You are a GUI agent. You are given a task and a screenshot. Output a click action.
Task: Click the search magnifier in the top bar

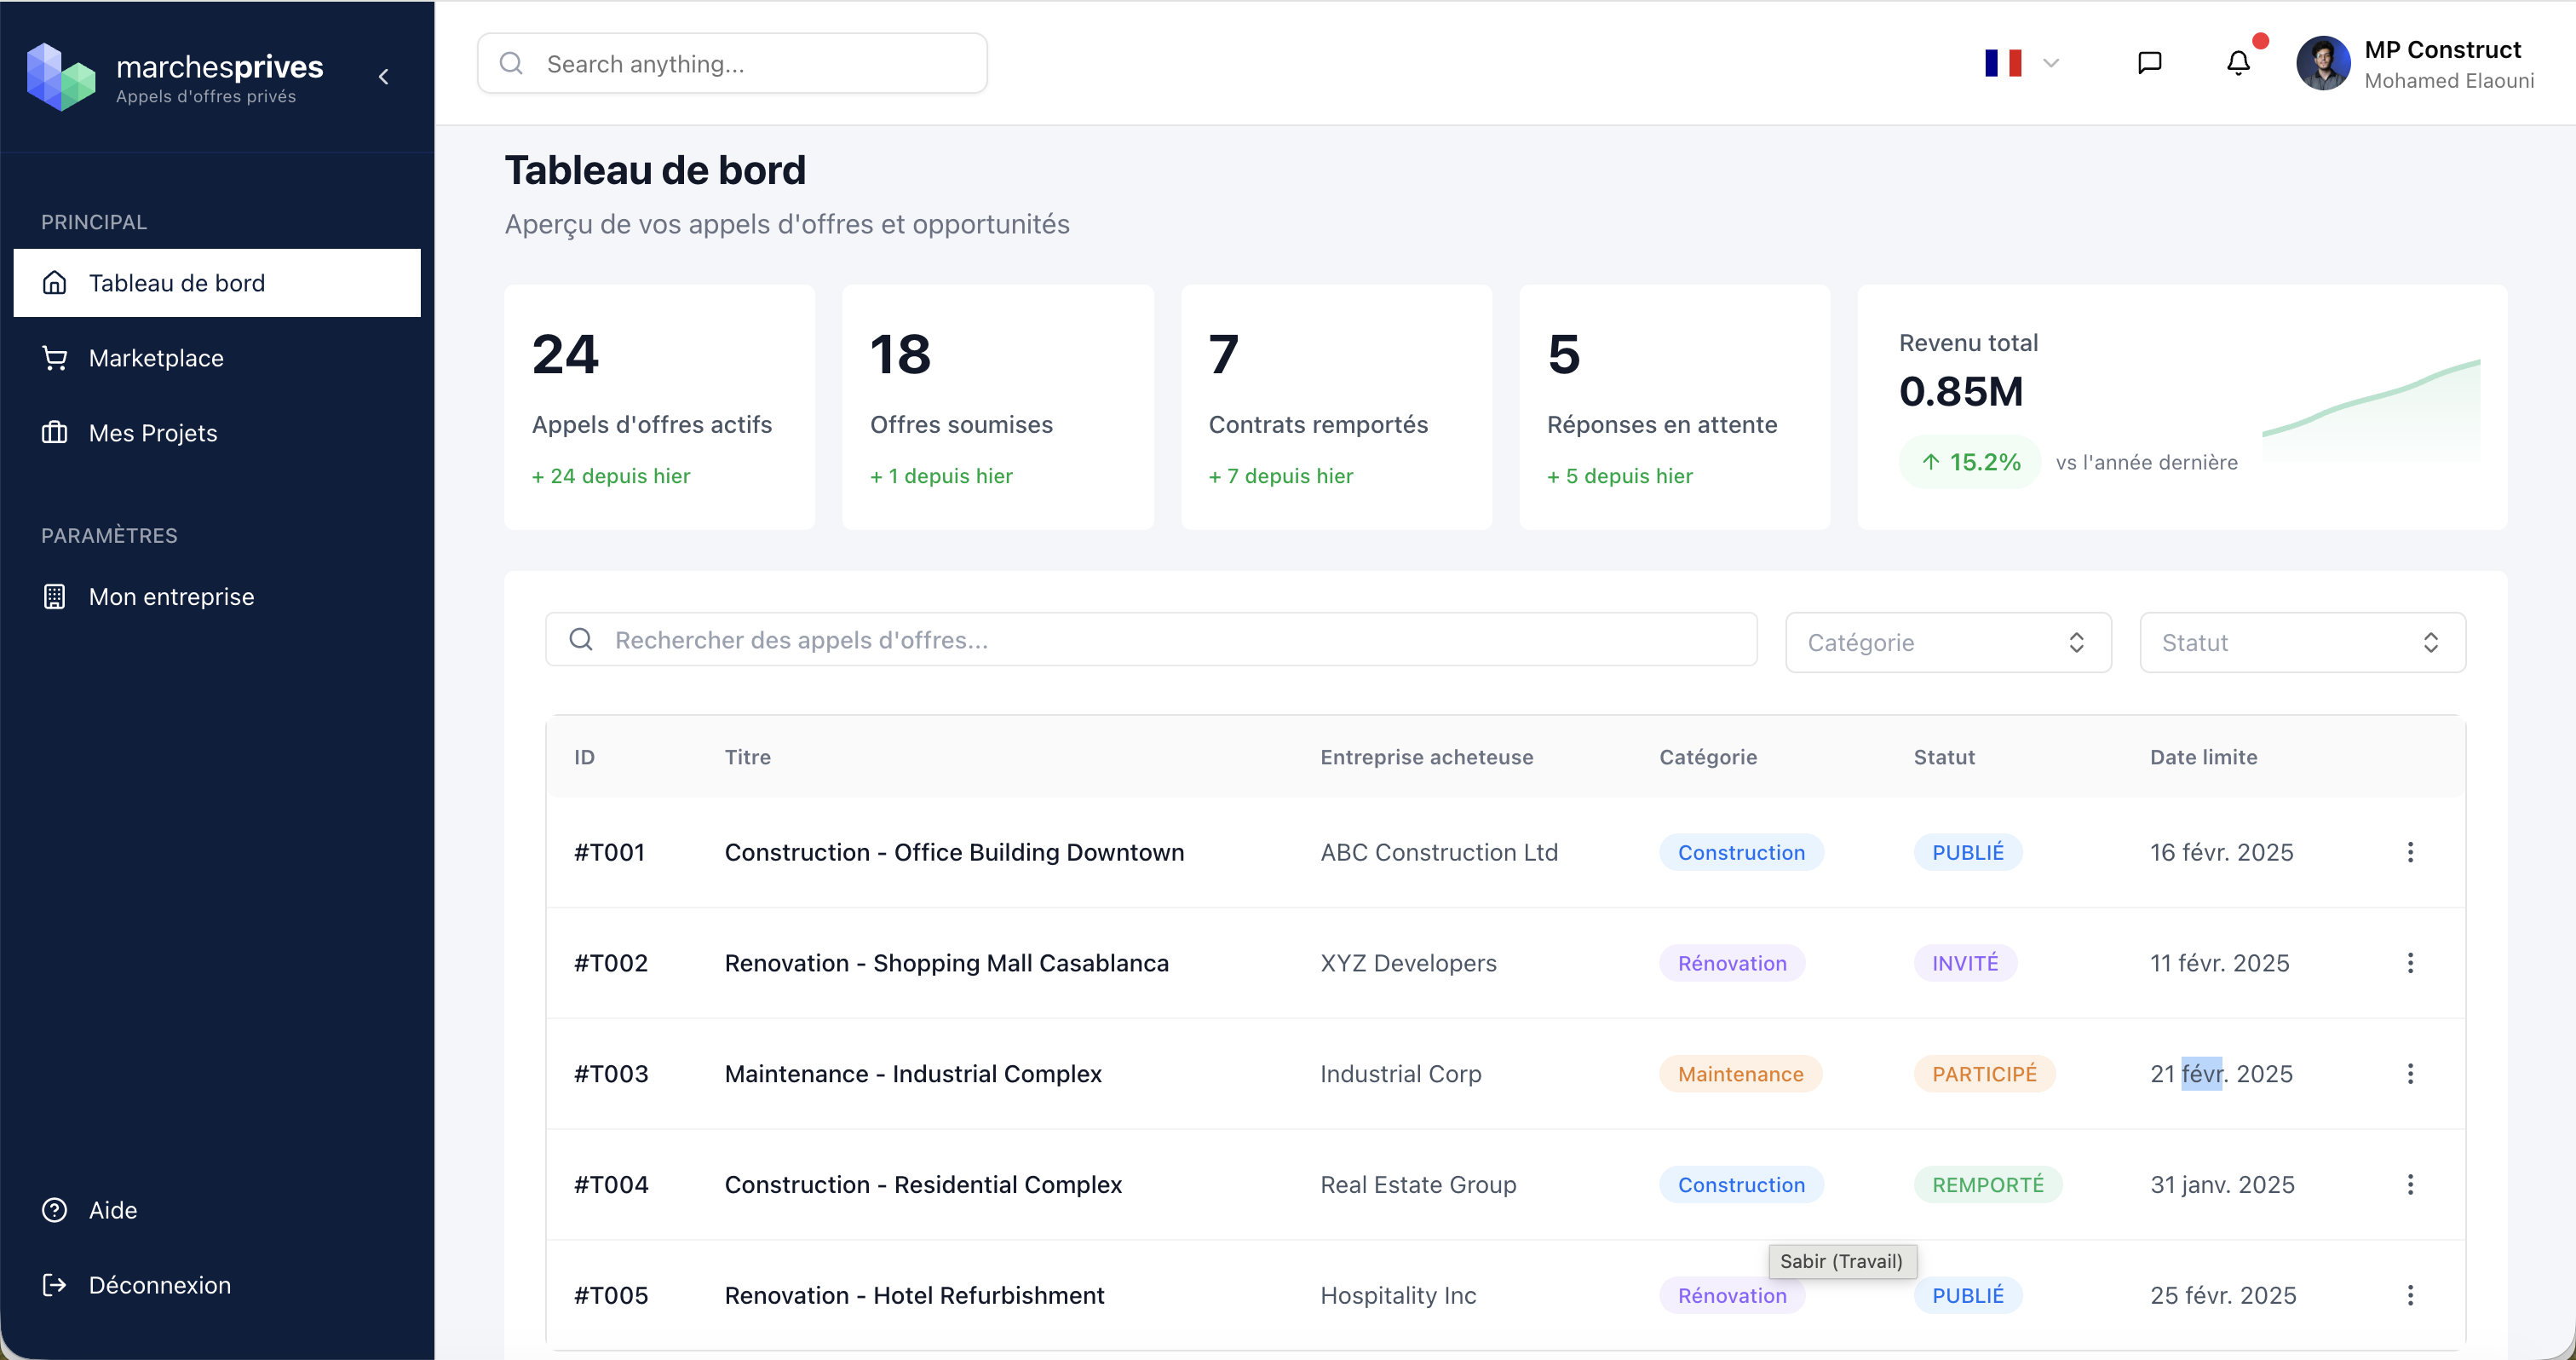pos(511,62)
